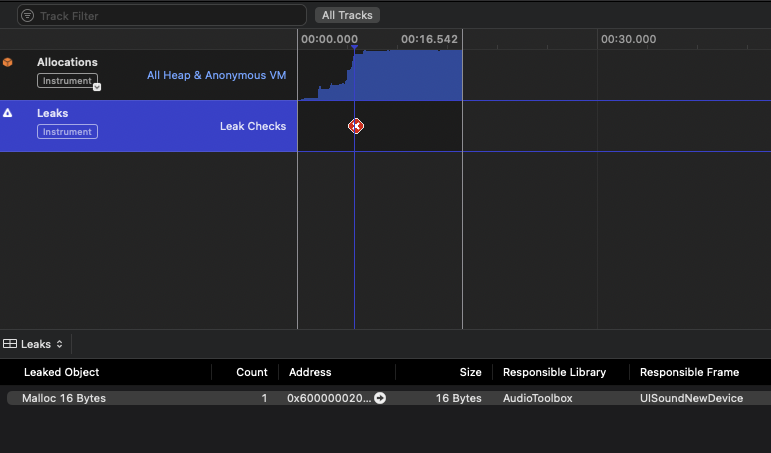Sort by Address column header
Screen dimensions: 771x453
[x=310, y=372]
